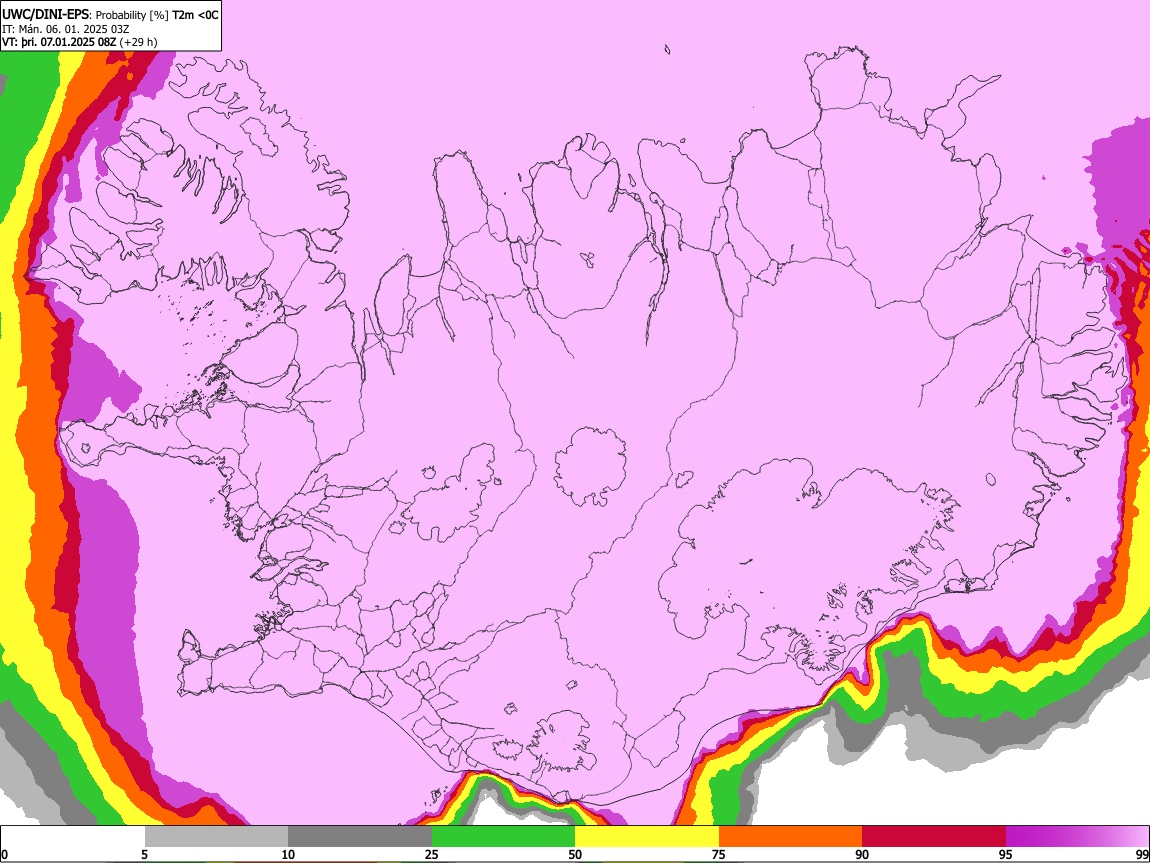This screenshot has height=863, width=1150.
Task: Click the orange 75–90 legend segment
Action: [791, 837]
